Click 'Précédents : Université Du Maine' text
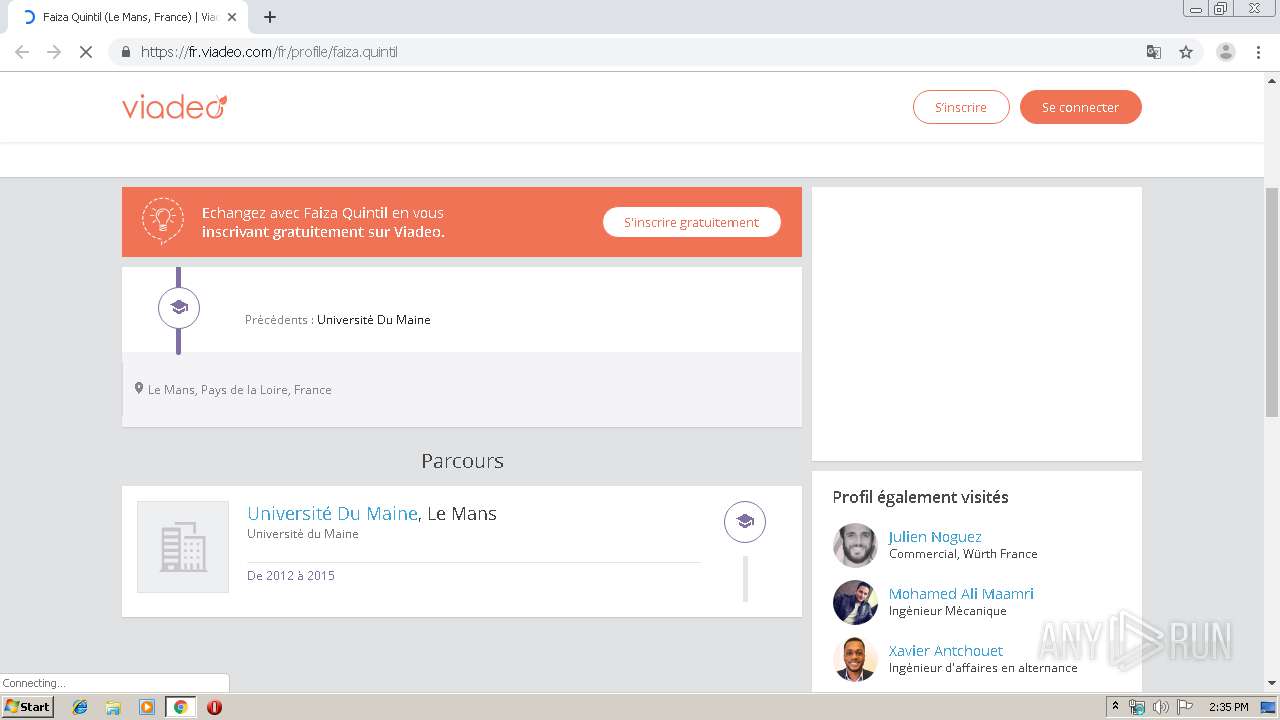This screenshot has height=720, width=1280. pyautogui.click(x=338, y=320)
